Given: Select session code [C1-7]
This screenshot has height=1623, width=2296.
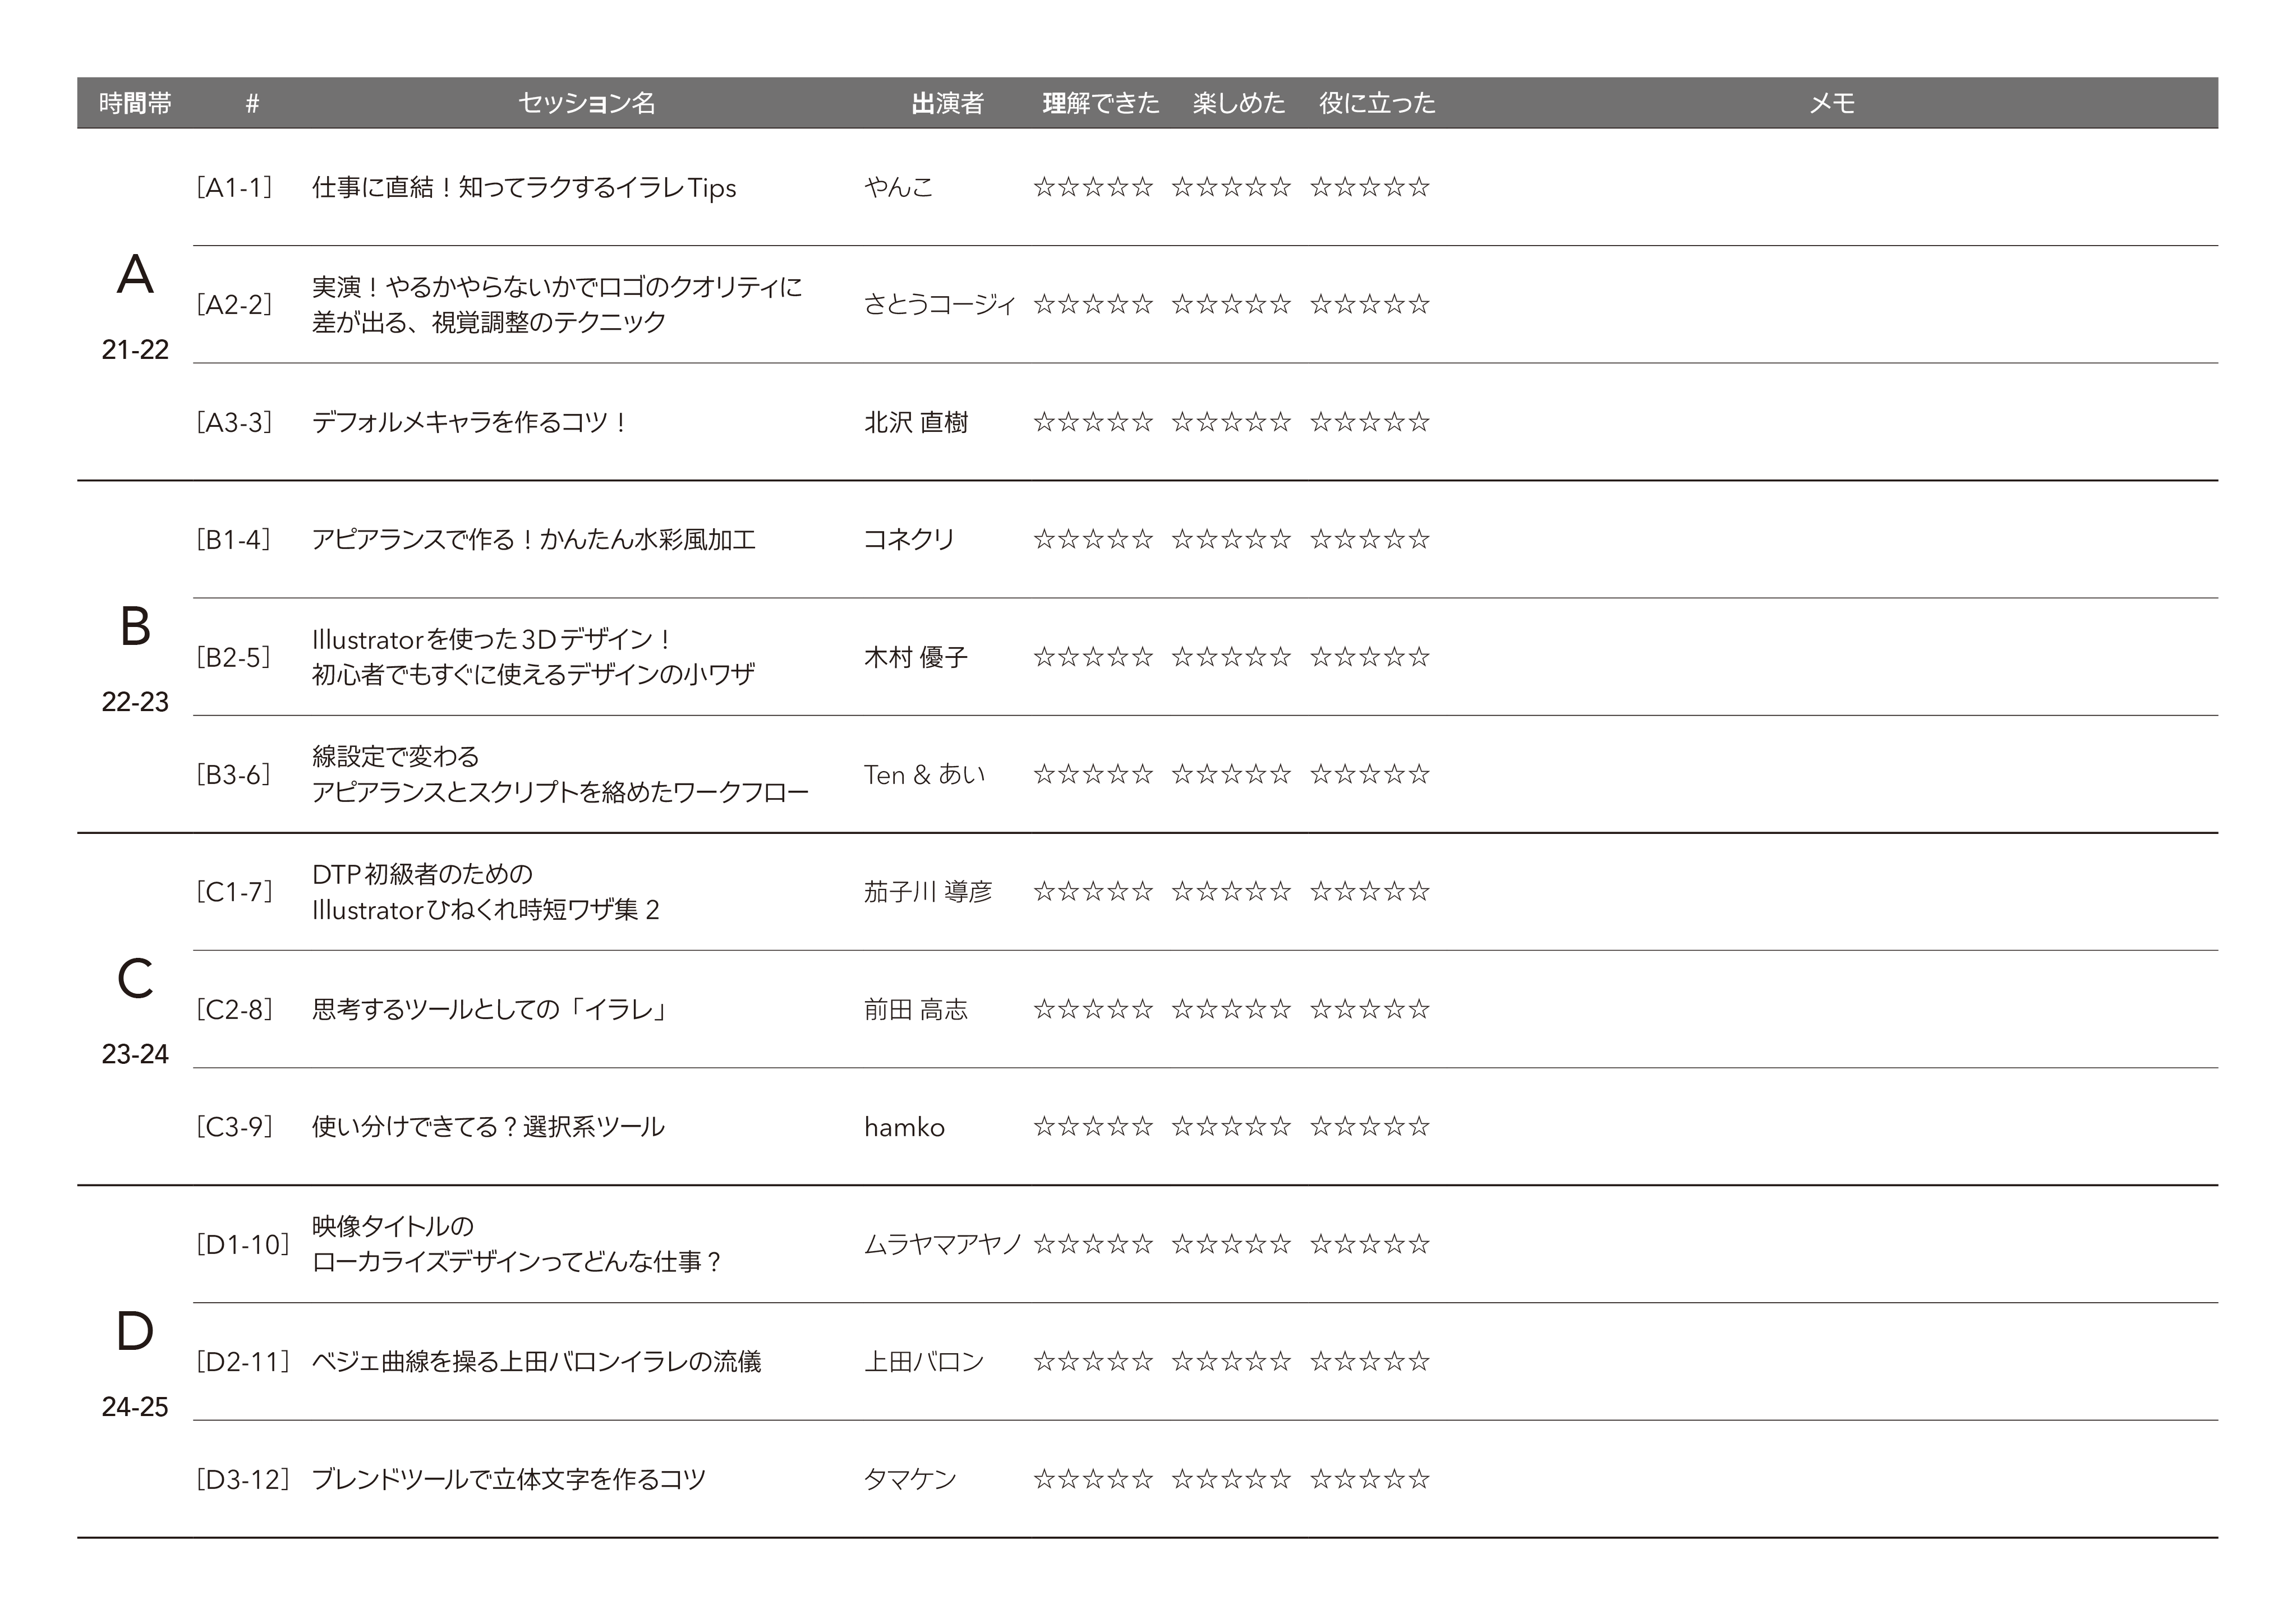Looking at the screenshot, I should tap(234, 891).
